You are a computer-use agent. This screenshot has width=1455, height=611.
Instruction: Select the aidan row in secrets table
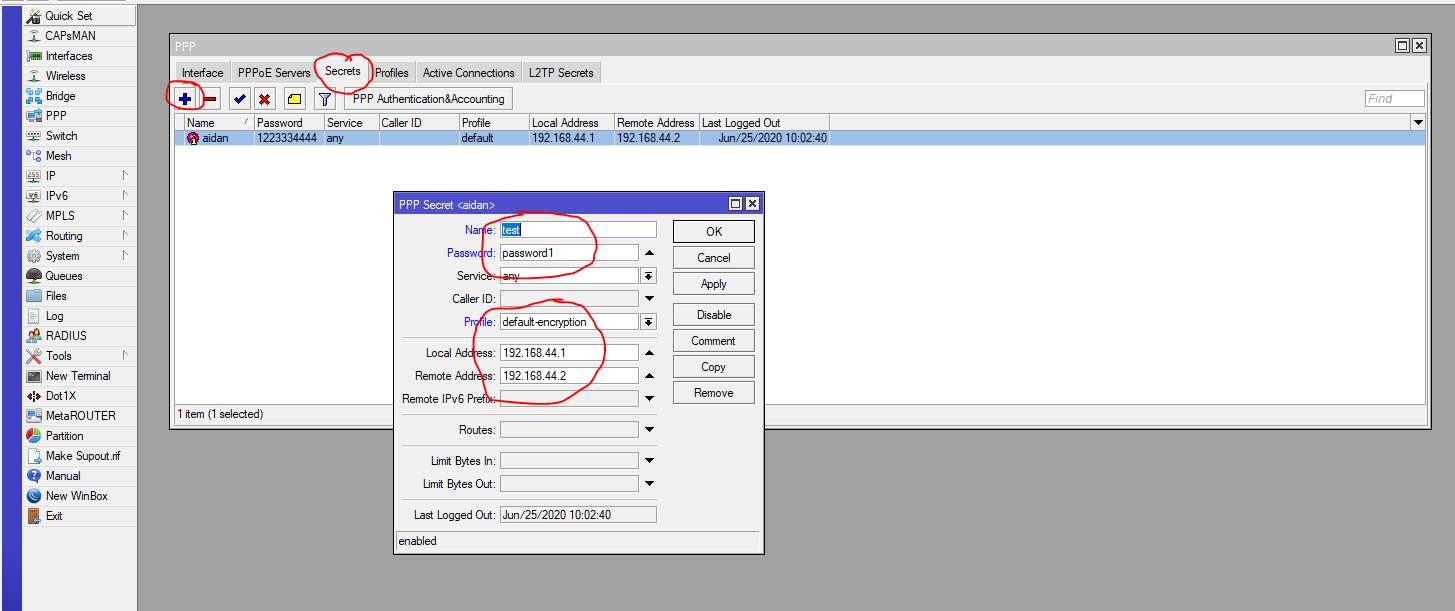[800, 138]
